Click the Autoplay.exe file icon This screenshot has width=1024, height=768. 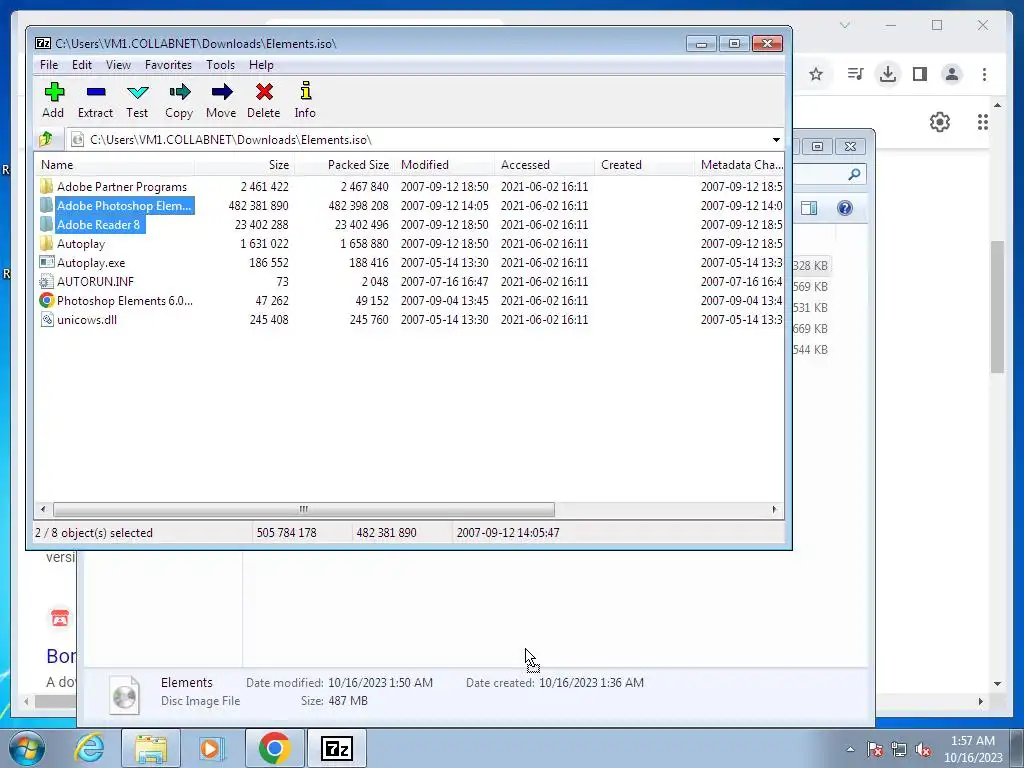(46, 263)
